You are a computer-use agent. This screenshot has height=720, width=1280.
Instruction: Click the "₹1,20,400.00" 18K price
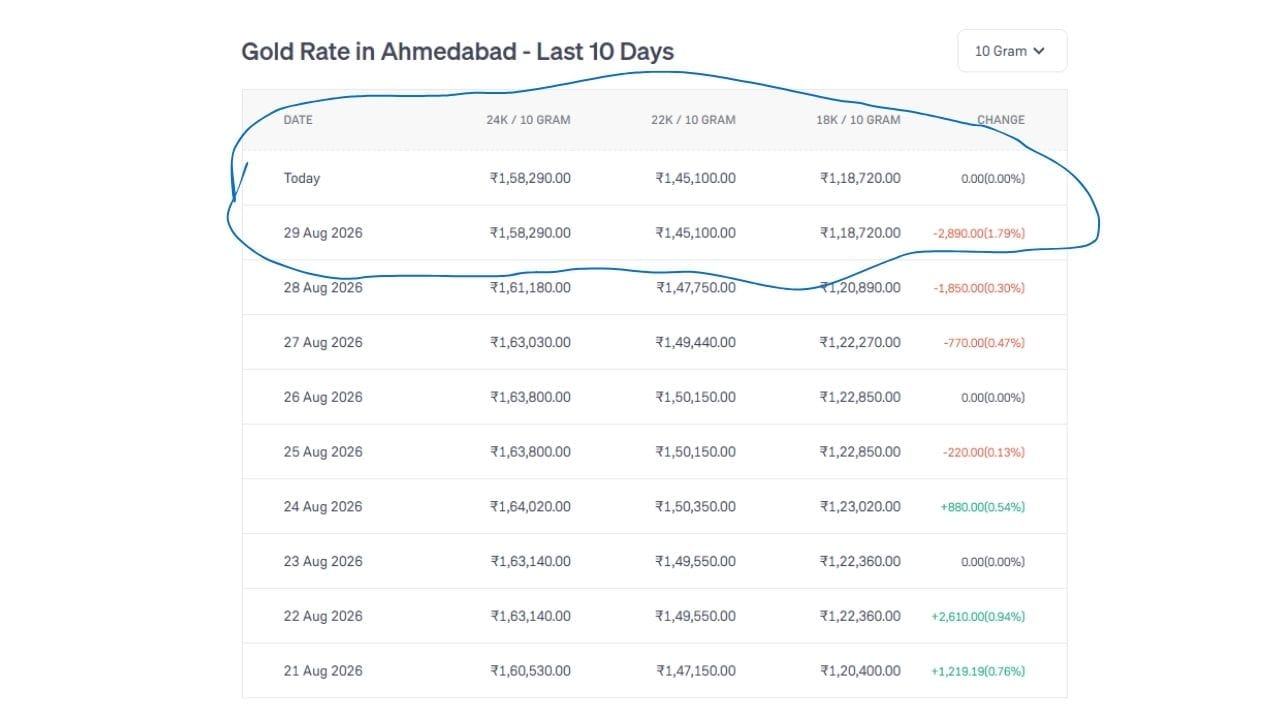[x=860, y=671]
